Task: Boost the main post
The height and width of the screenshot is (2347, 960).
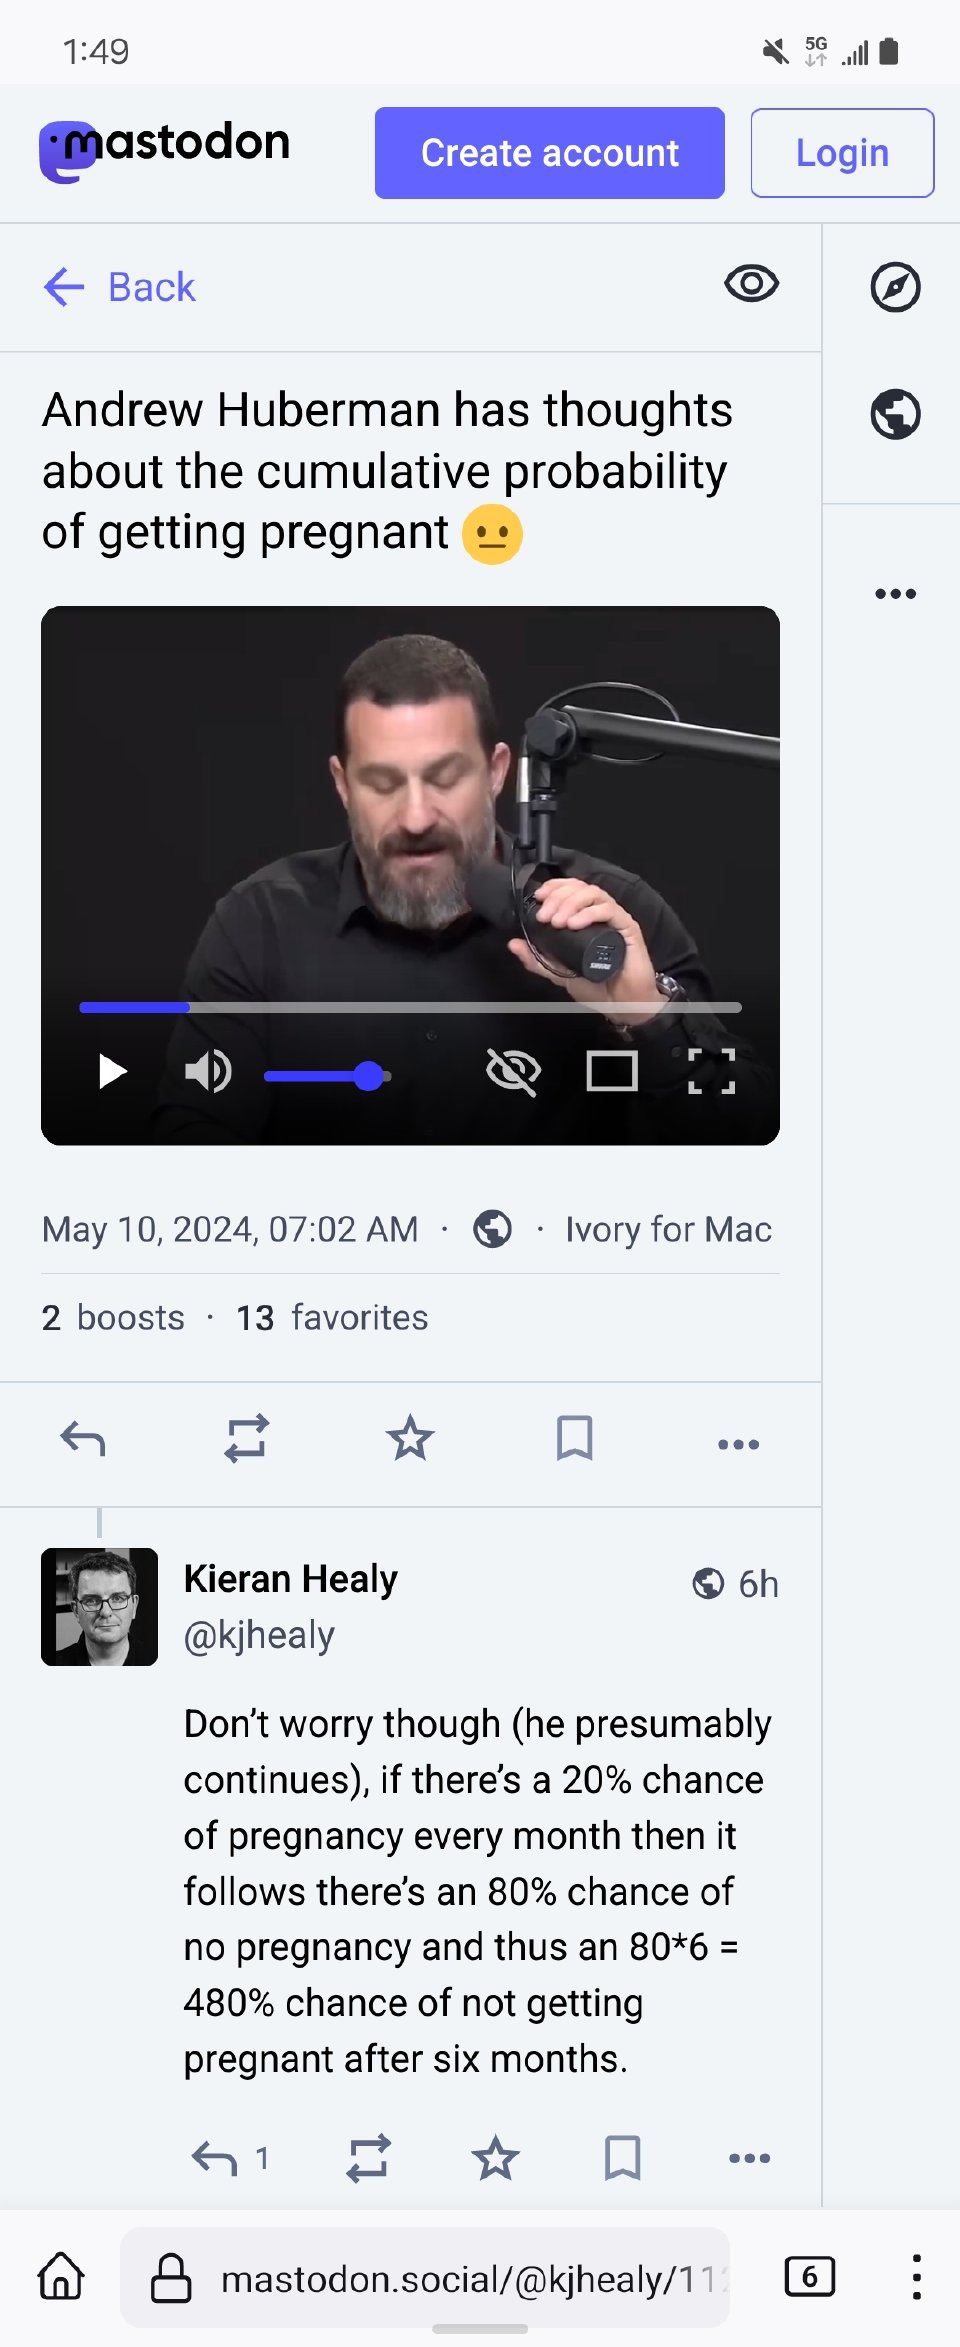Action: click(246, 1439)
